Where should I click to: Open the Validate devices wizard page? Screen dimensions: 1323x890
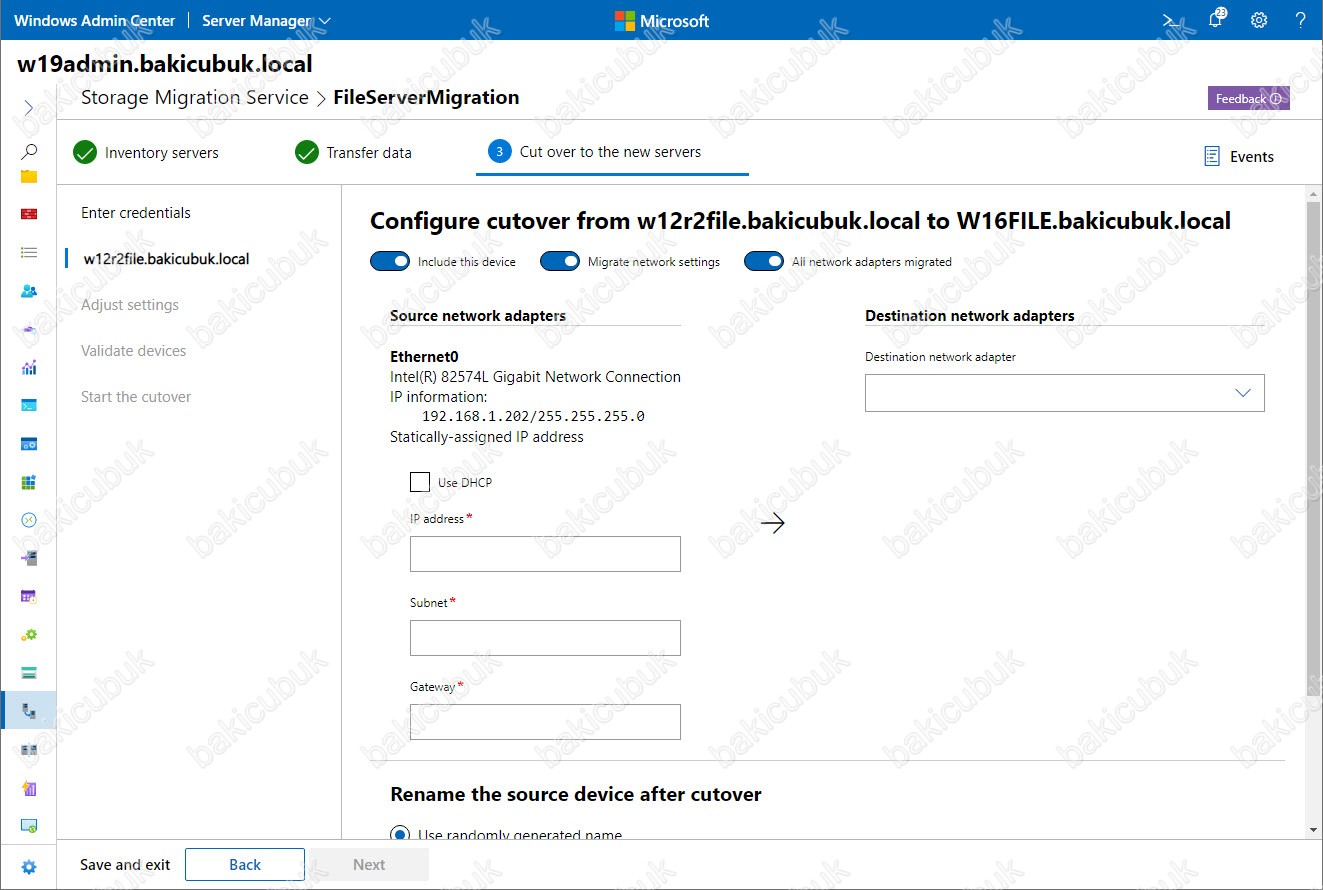[x=134, y=351]
